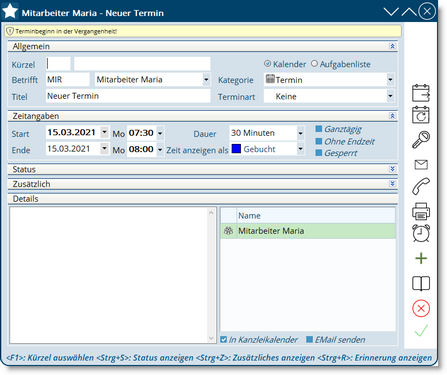Click the blue Gebucht color swatch
This screenshot has height=375, width=447.
pyautogui.click(x=236, y=149)
